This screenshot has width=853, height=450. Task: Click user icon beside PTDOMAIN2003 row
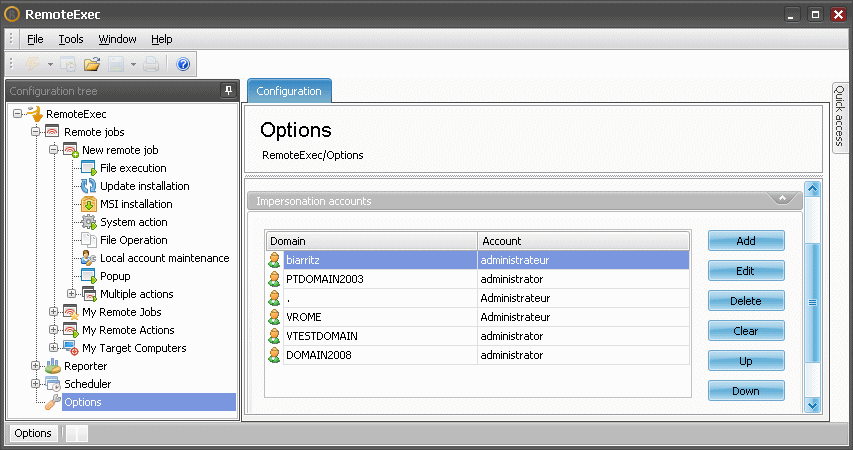[x=275, y=279]
